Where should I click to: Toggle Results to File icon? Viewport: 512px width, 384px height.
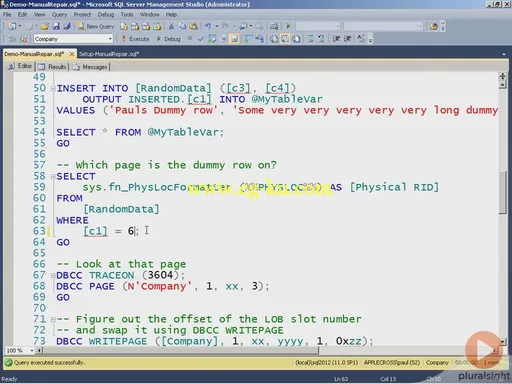(296, 39)
